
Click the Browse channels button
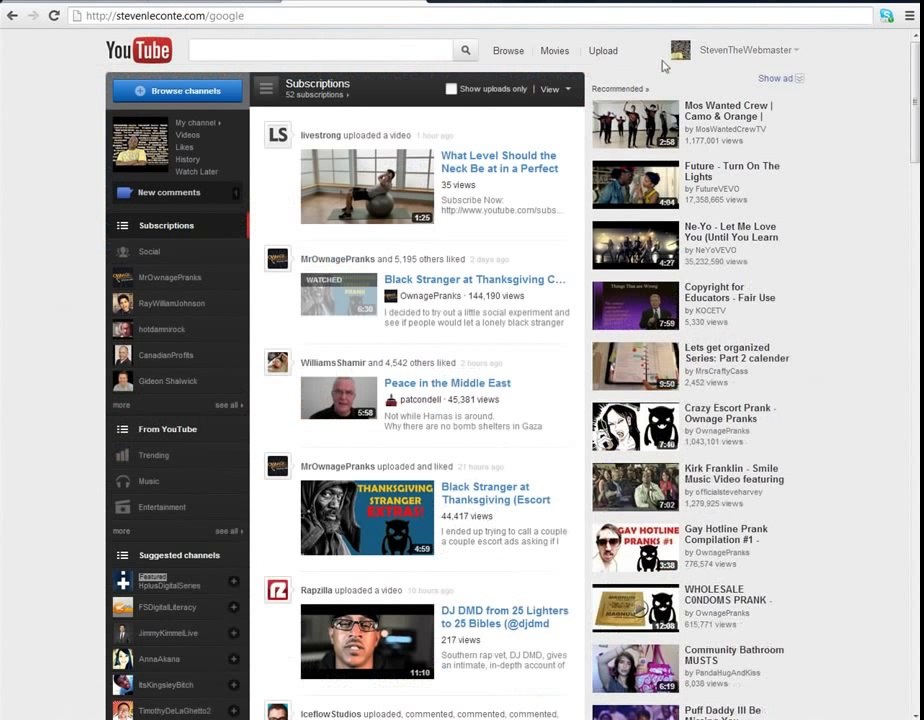[x=177, y=91]
